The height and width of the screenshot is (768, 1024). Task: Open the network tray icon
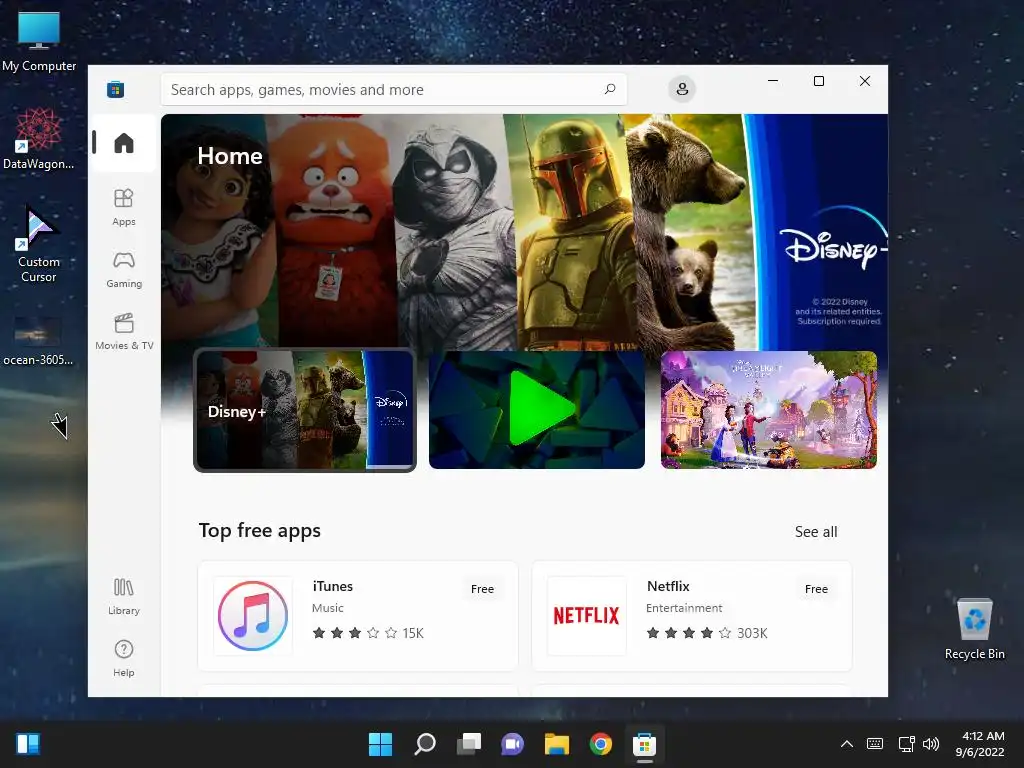[x=906, y=744]
